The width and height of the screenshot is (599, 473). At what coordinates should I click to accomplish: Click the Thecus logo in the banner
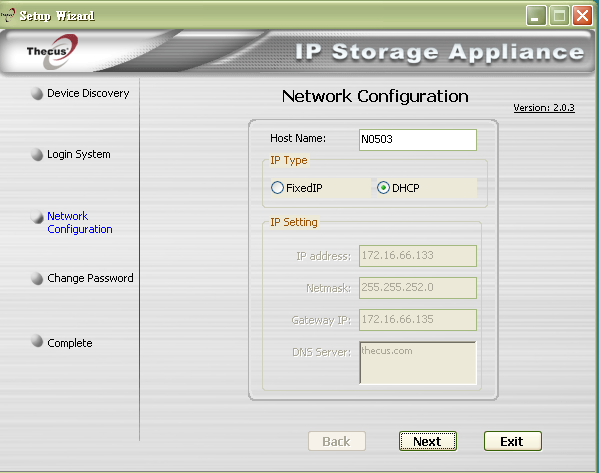(52, 52)
